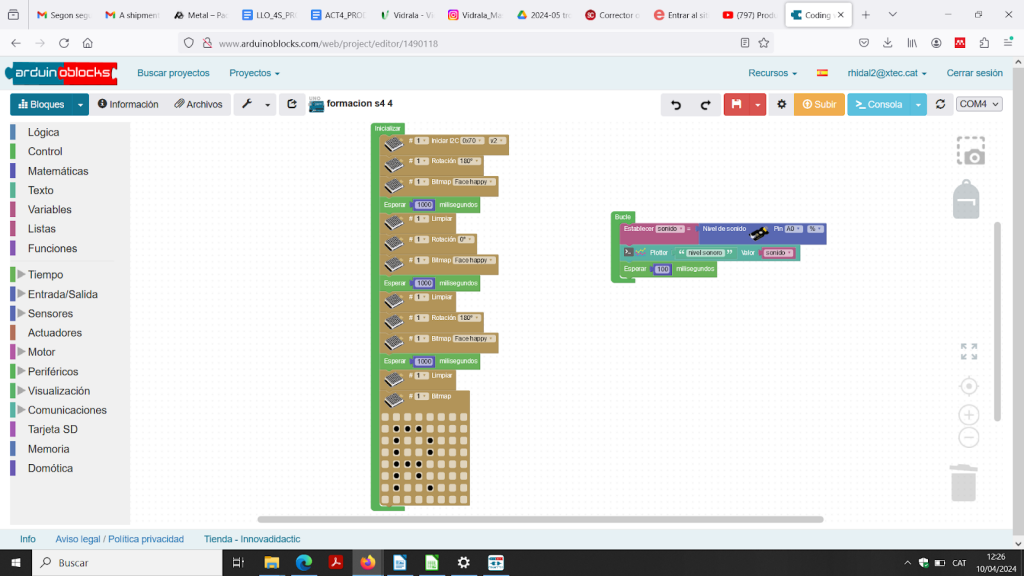Open Firefox from the Windows taskbar
1024x576 pixels.
367,563
